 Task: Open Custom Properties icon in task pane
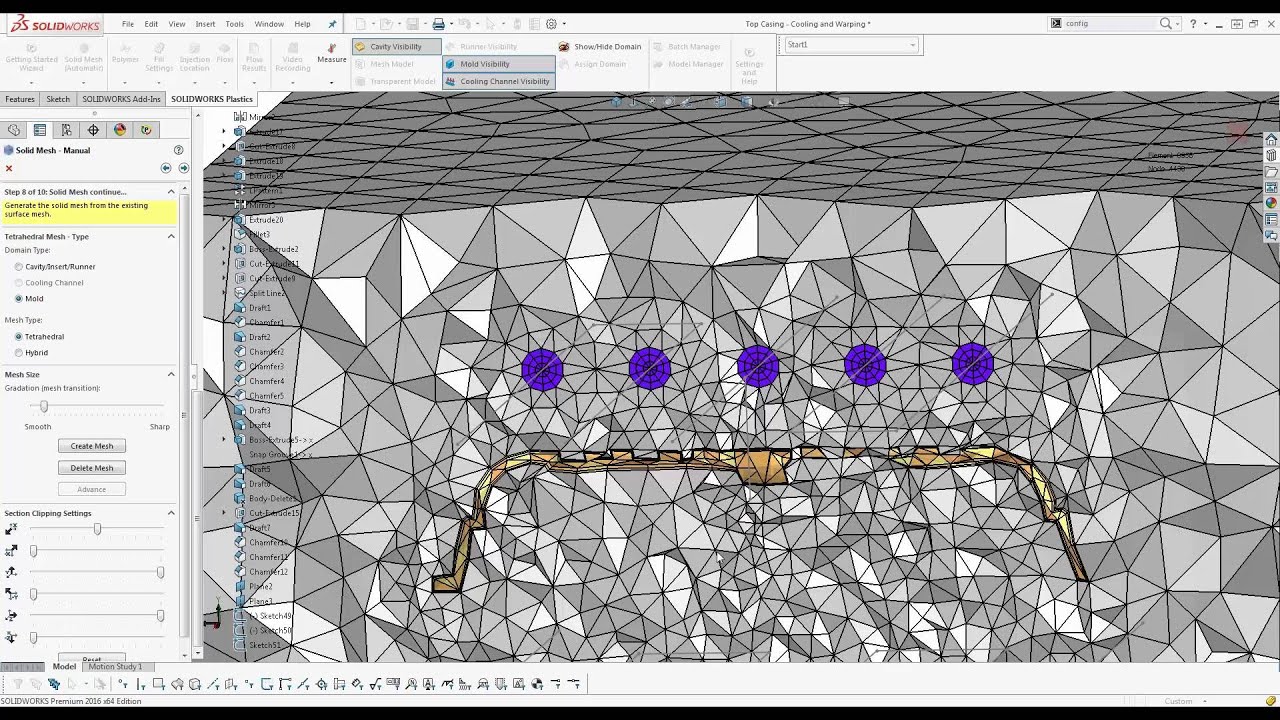(x=1271, y=220)
